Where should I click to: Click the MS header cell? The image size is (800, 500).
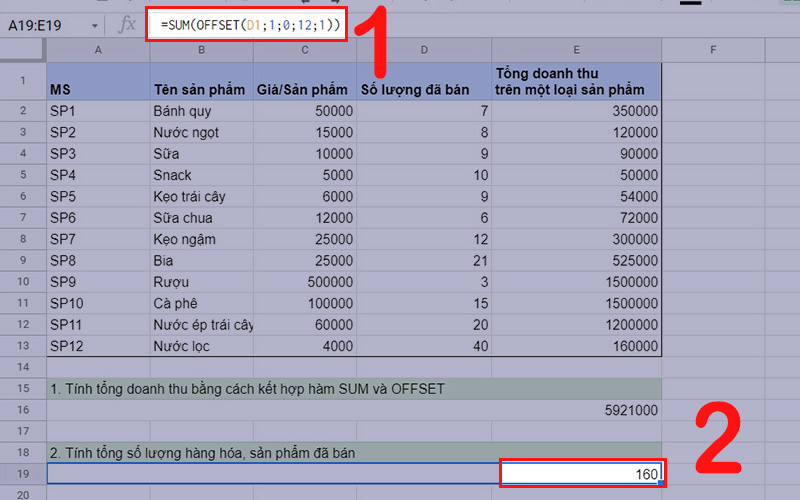(x=98, y=82)
